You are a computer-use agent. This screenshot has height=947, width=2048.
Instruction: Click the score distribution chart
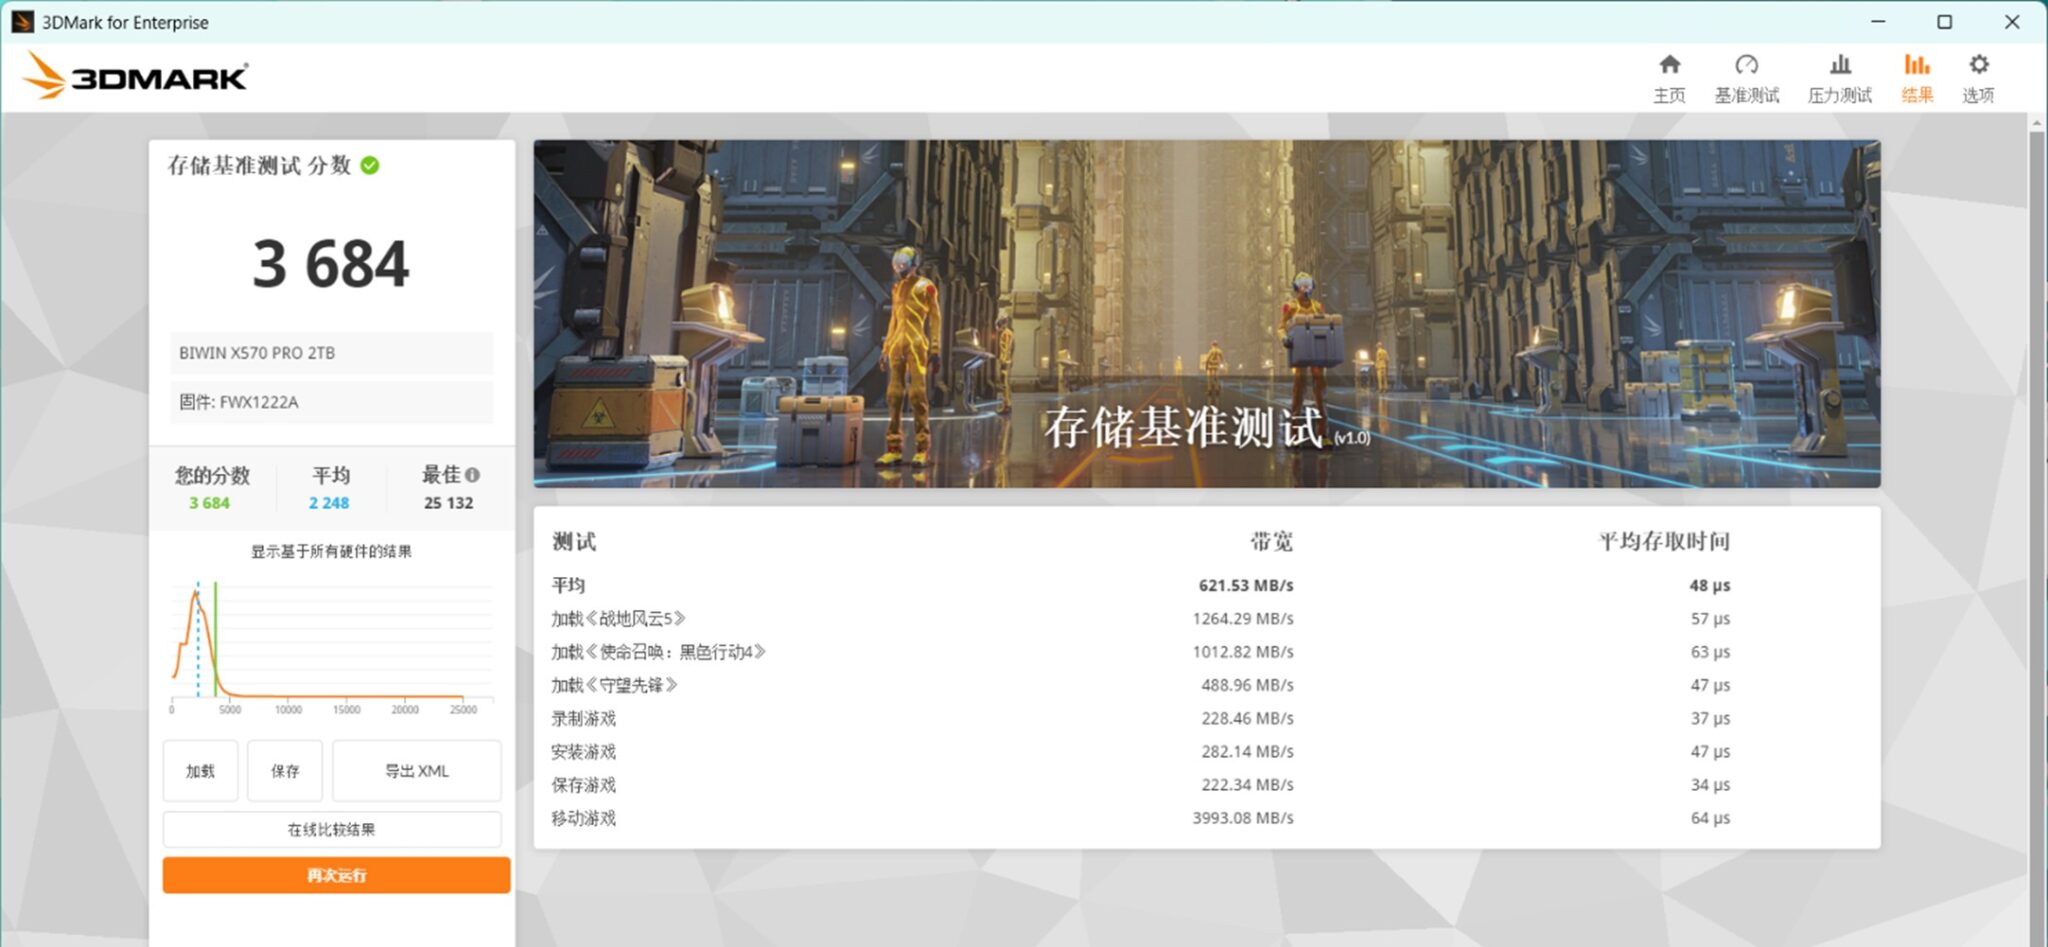click(x=332, y=645)
